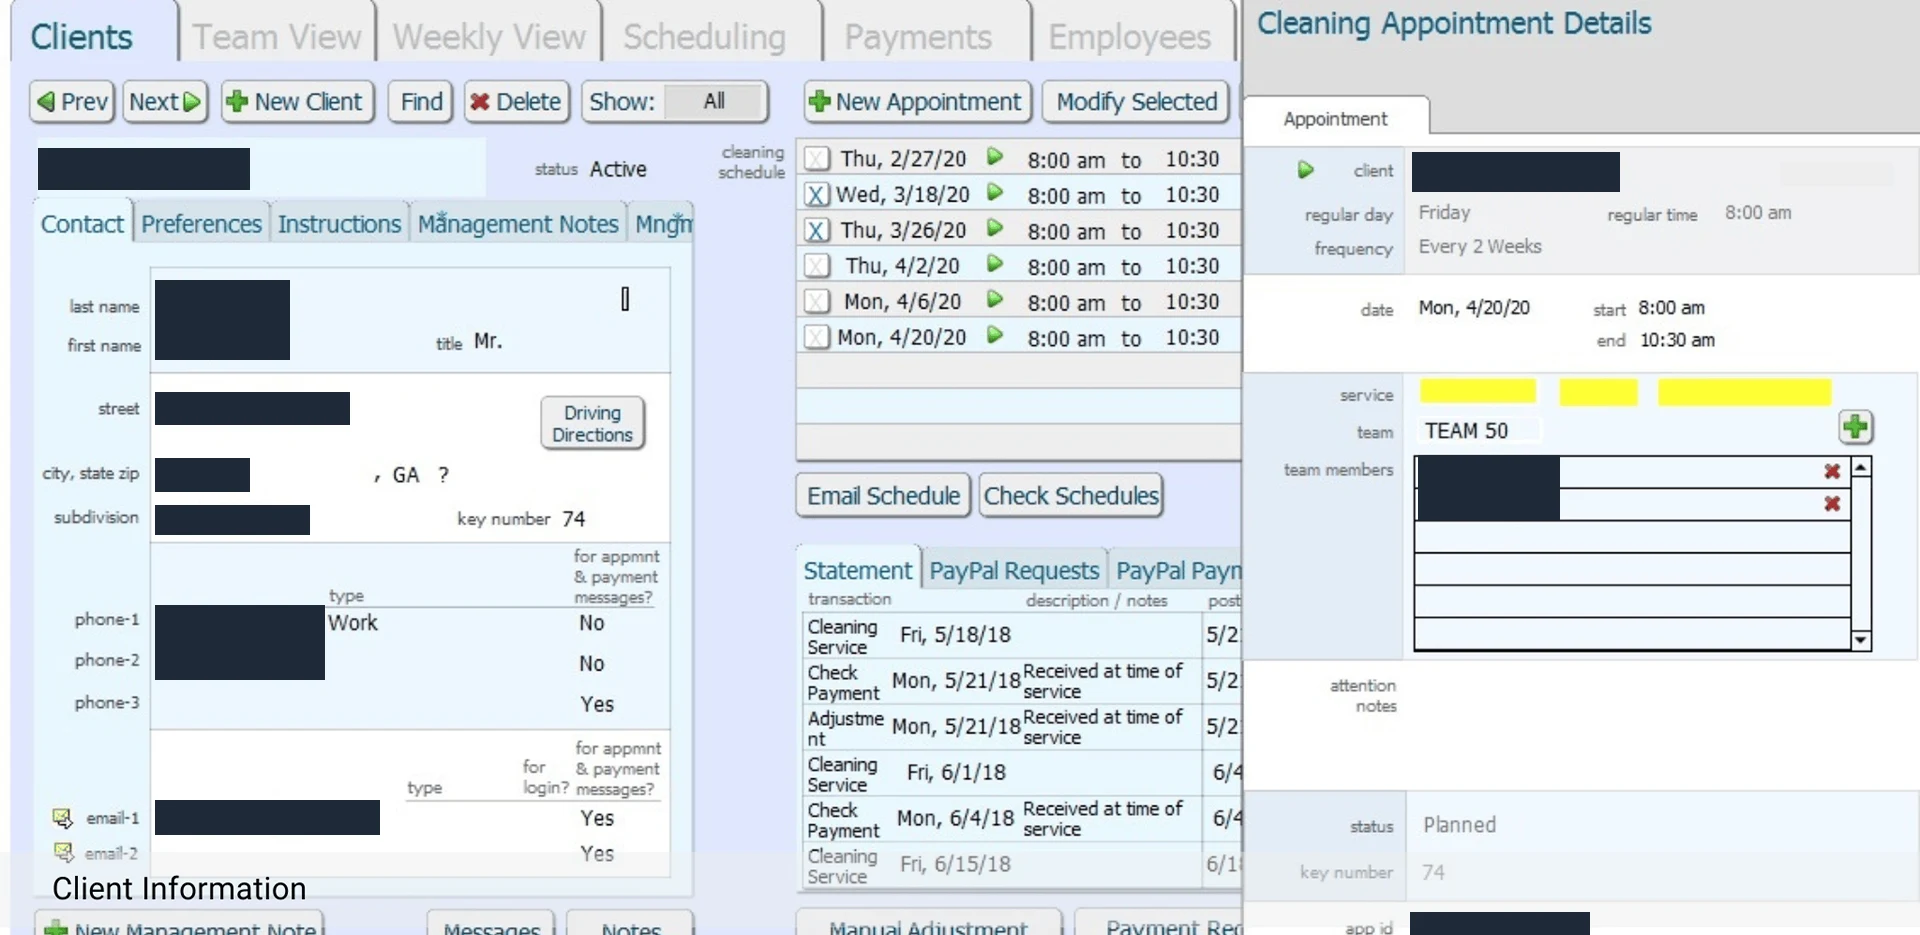This screenshot has height=935, width=1920.
Task: Open the Payments tab
Action: click(918, 37)
